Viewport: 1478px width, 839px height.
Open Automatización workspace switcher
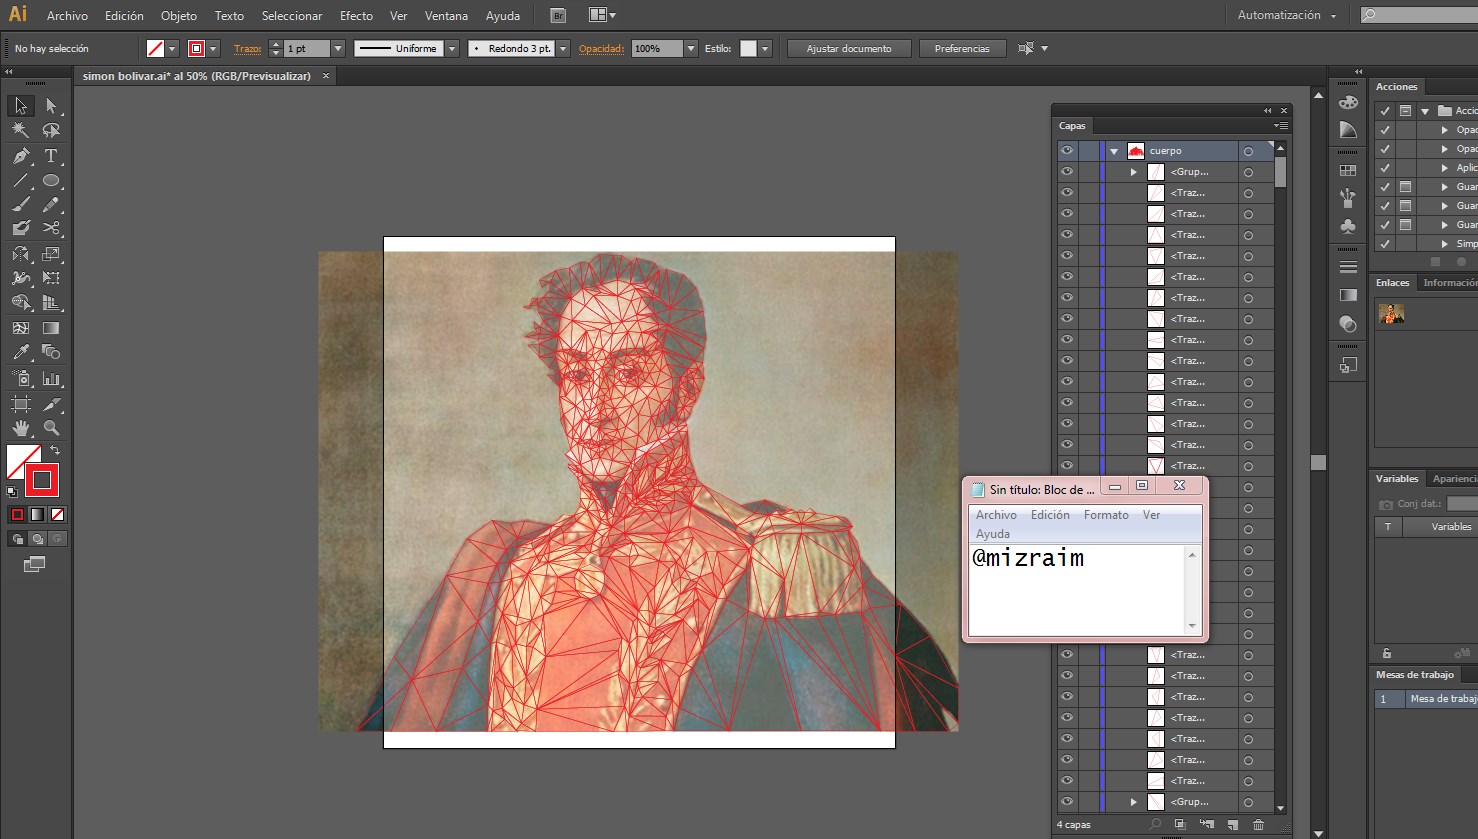pyautogui.click(x=1286, y=15)
